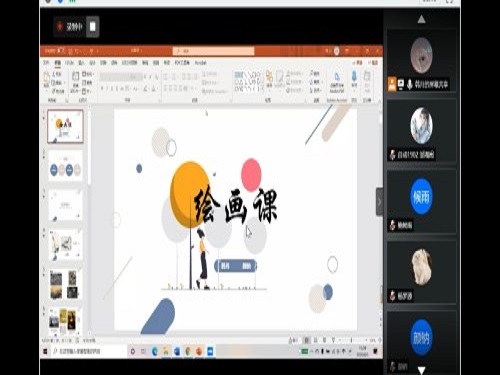
Task: Click the Windows Start button
Action: pos(45,351)
